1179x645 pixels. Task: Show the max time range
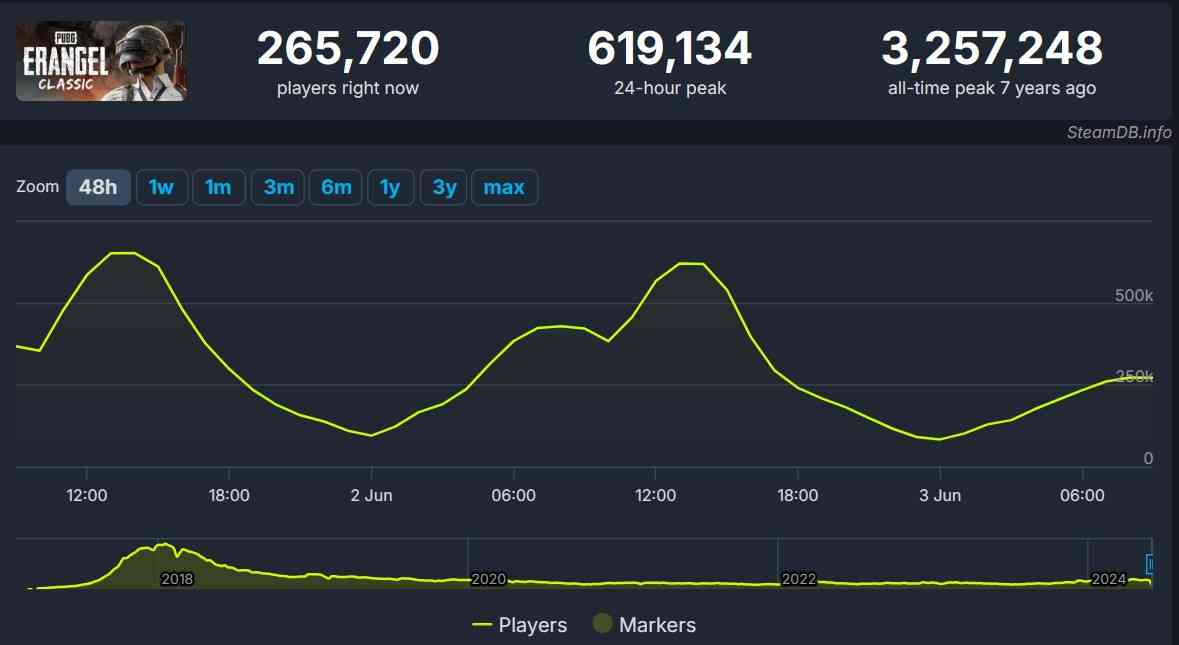click(x=504, y=187)
